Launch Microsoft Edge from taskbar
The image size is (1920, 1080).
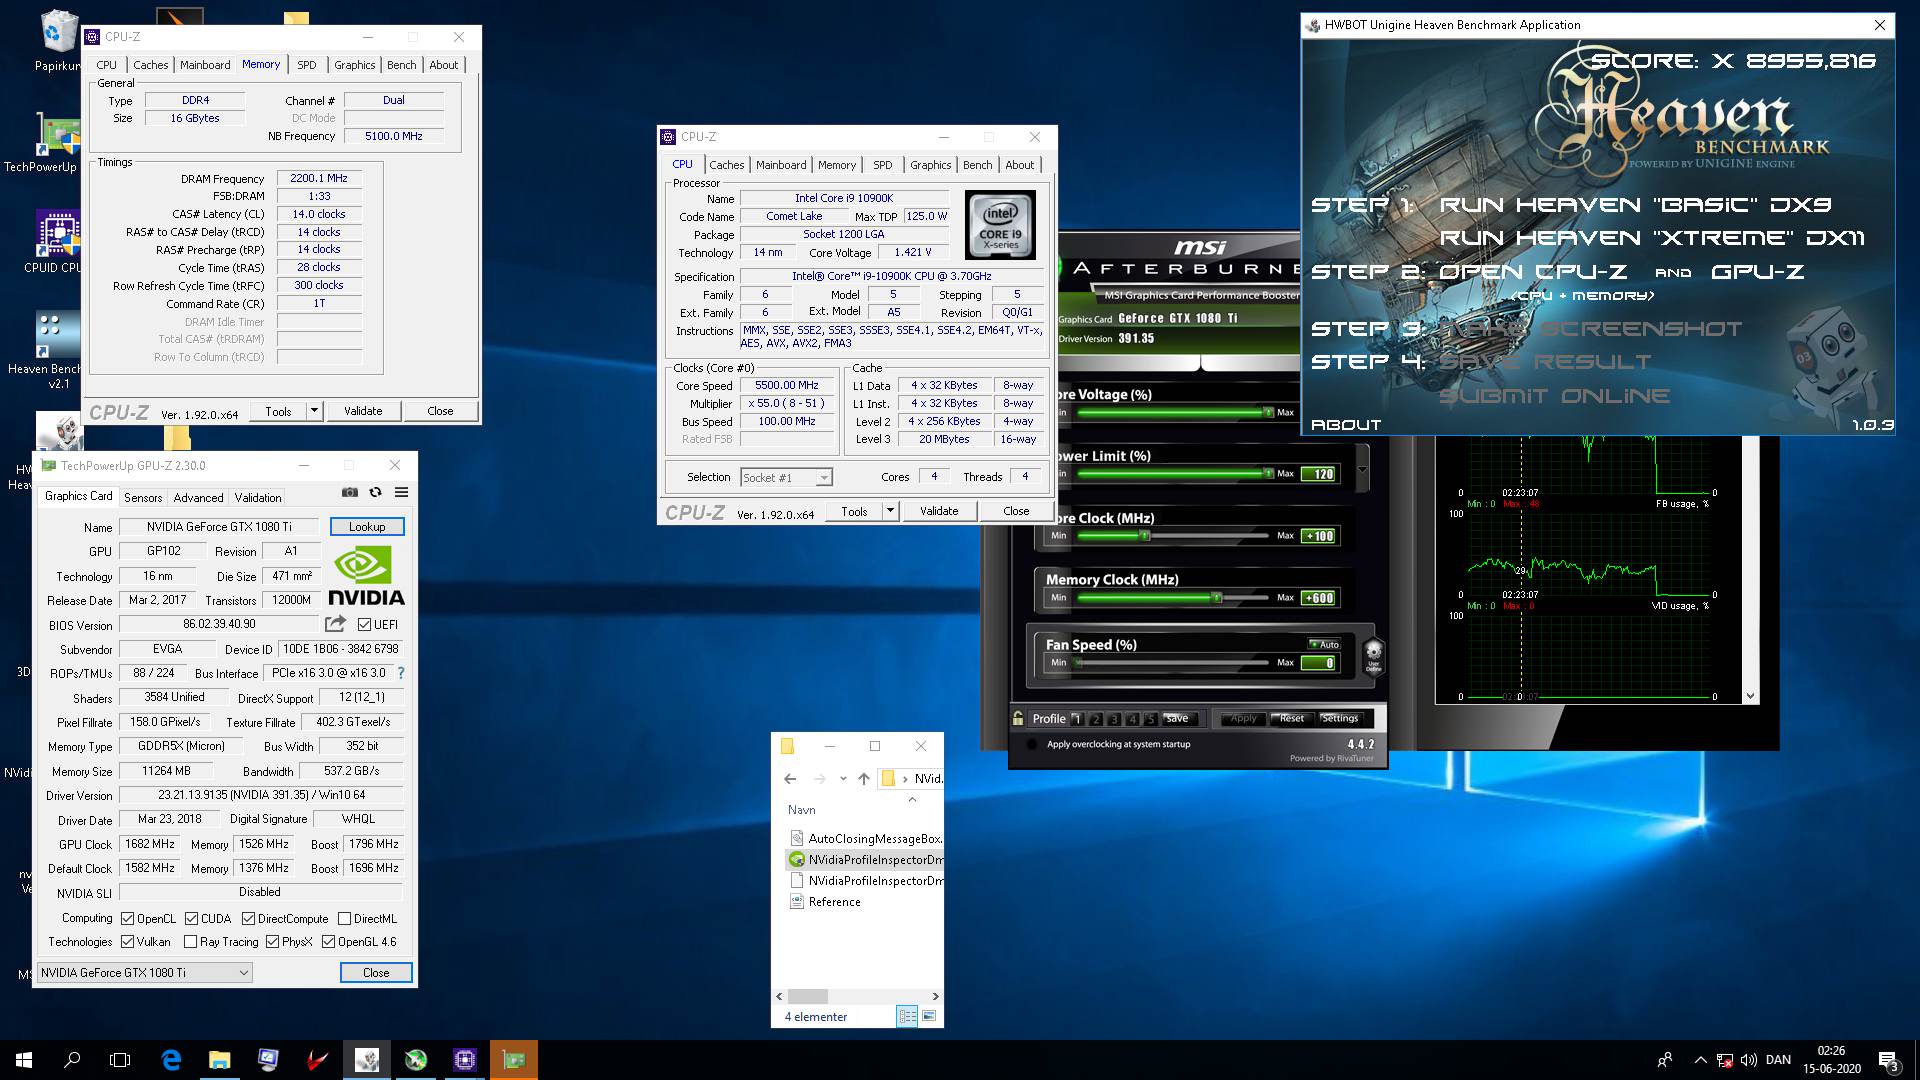pyautogui.click(x=171, y=1060)
